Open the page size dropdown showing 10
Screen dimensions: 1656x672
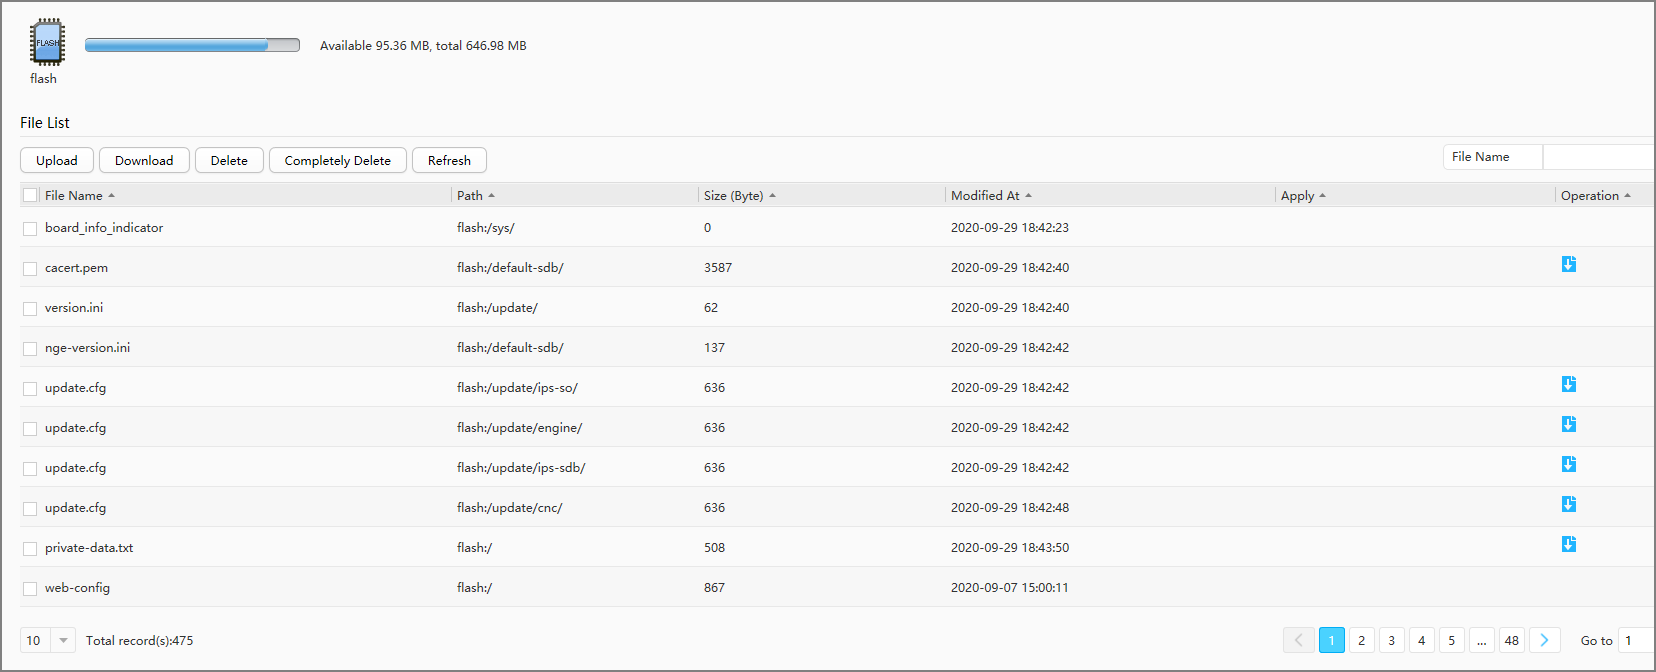tap(48, 640)
